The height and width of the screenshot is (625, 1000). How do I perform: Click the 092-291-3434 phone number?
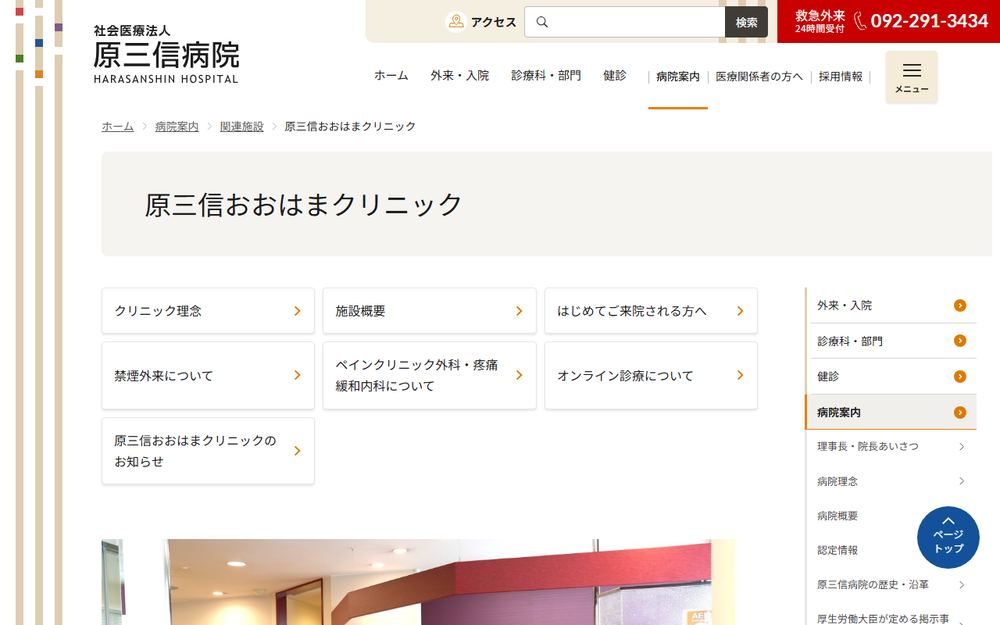coord(929,21)
